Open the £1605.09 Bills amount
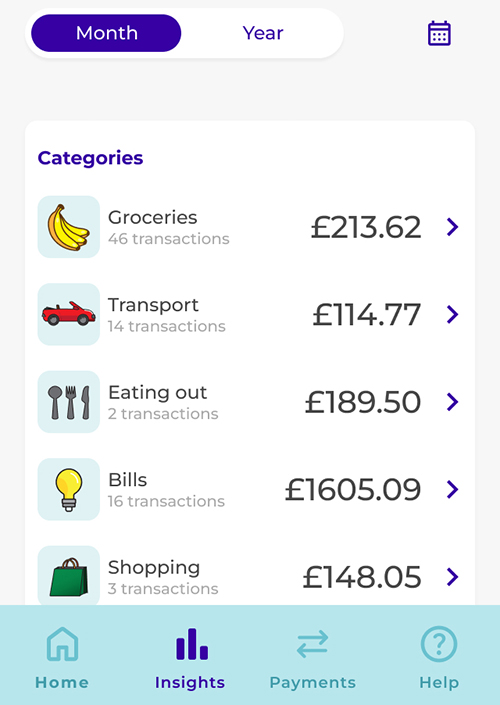The height and width of the screenshot is (705, 500). tap(353, 490)
